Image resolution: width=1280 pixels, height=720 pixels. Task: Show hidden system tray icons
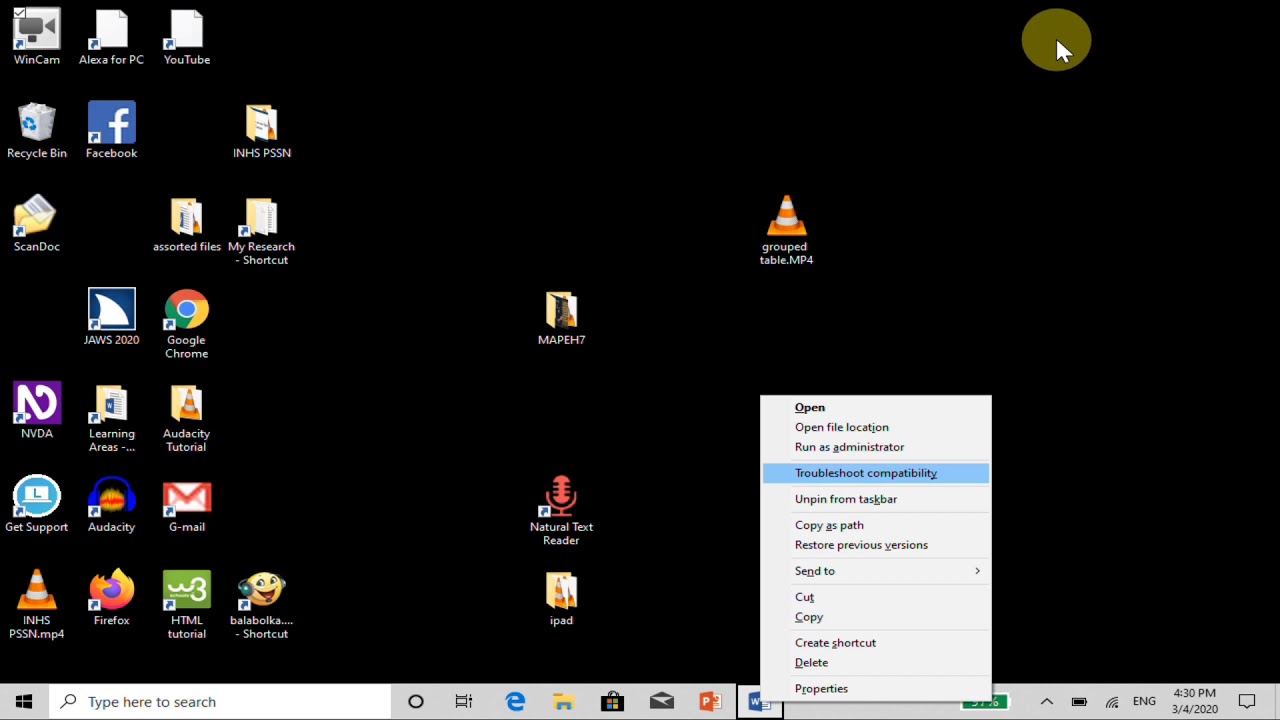(1046, 702)
